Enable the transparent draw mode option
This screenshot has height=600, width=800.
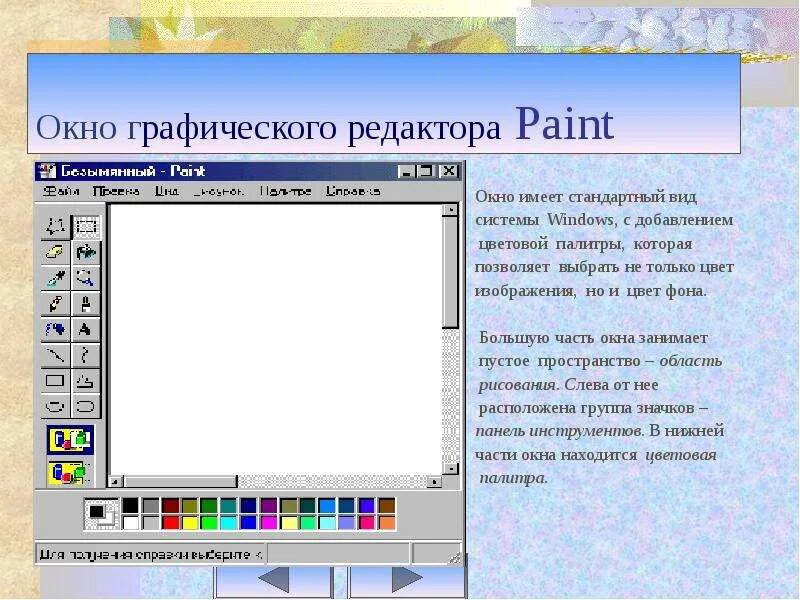[70, 473]
